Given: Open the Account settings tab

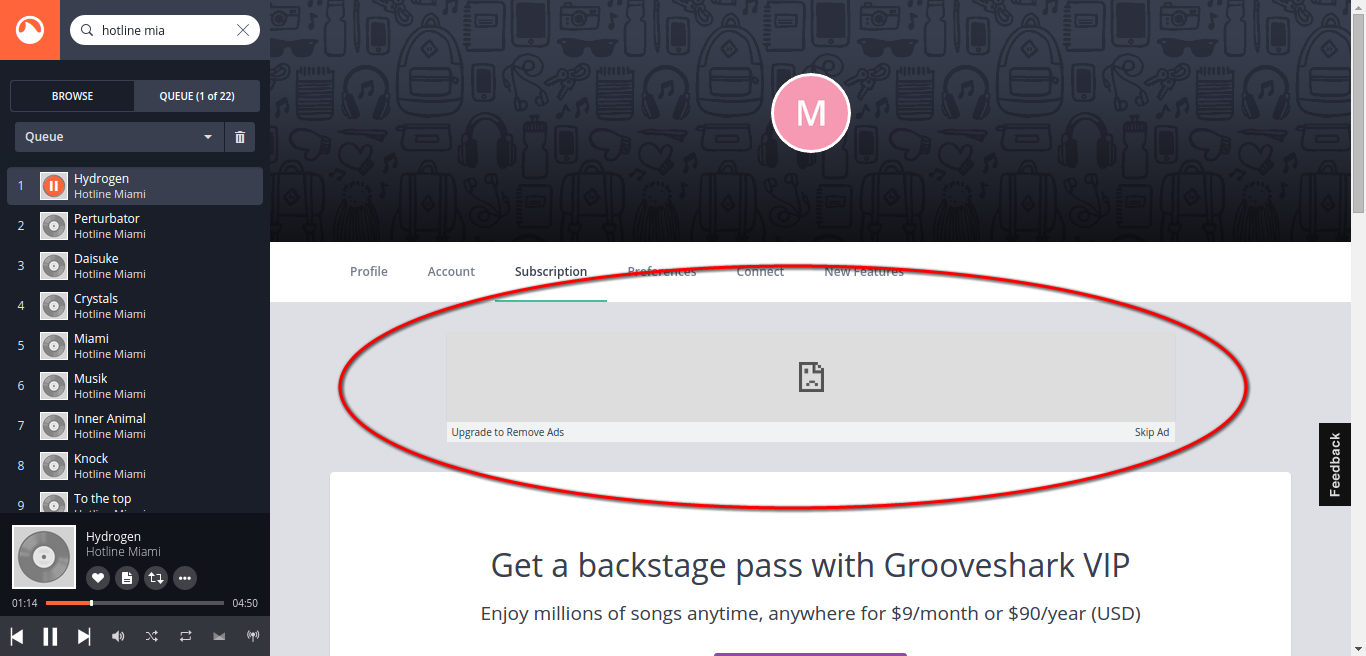Looking at the screenshot, I should click(451, 271).
